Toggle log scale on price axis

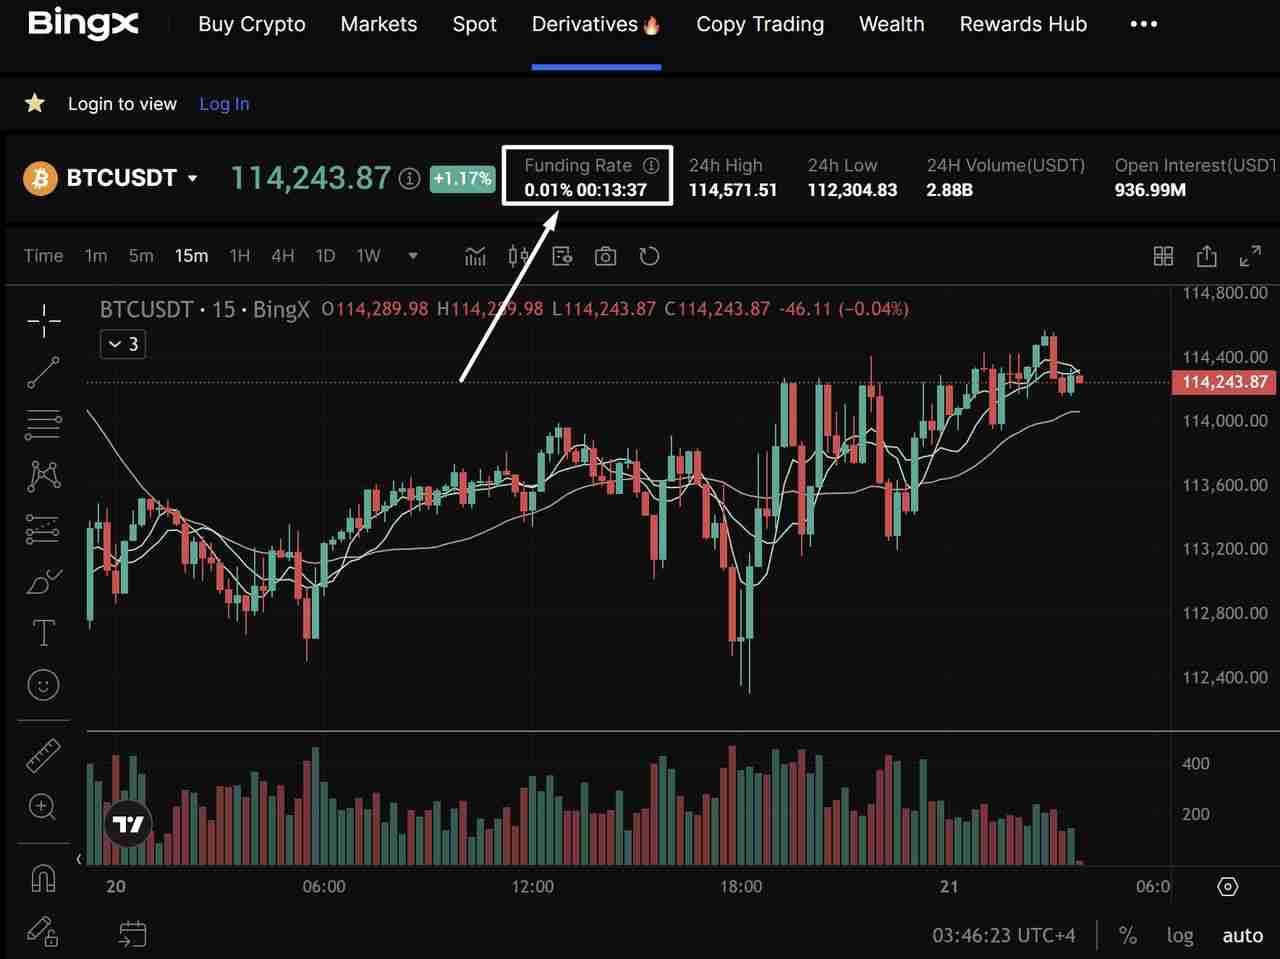click(x=1180, y=935)
